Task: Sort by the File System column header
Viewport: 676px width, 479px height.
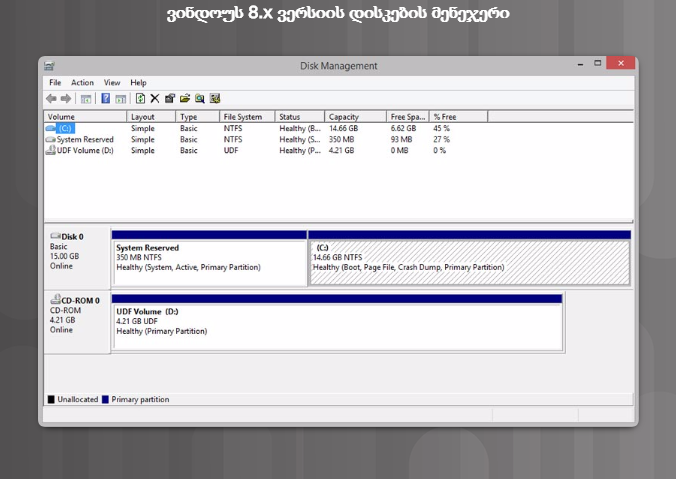Action: (248, 117)
